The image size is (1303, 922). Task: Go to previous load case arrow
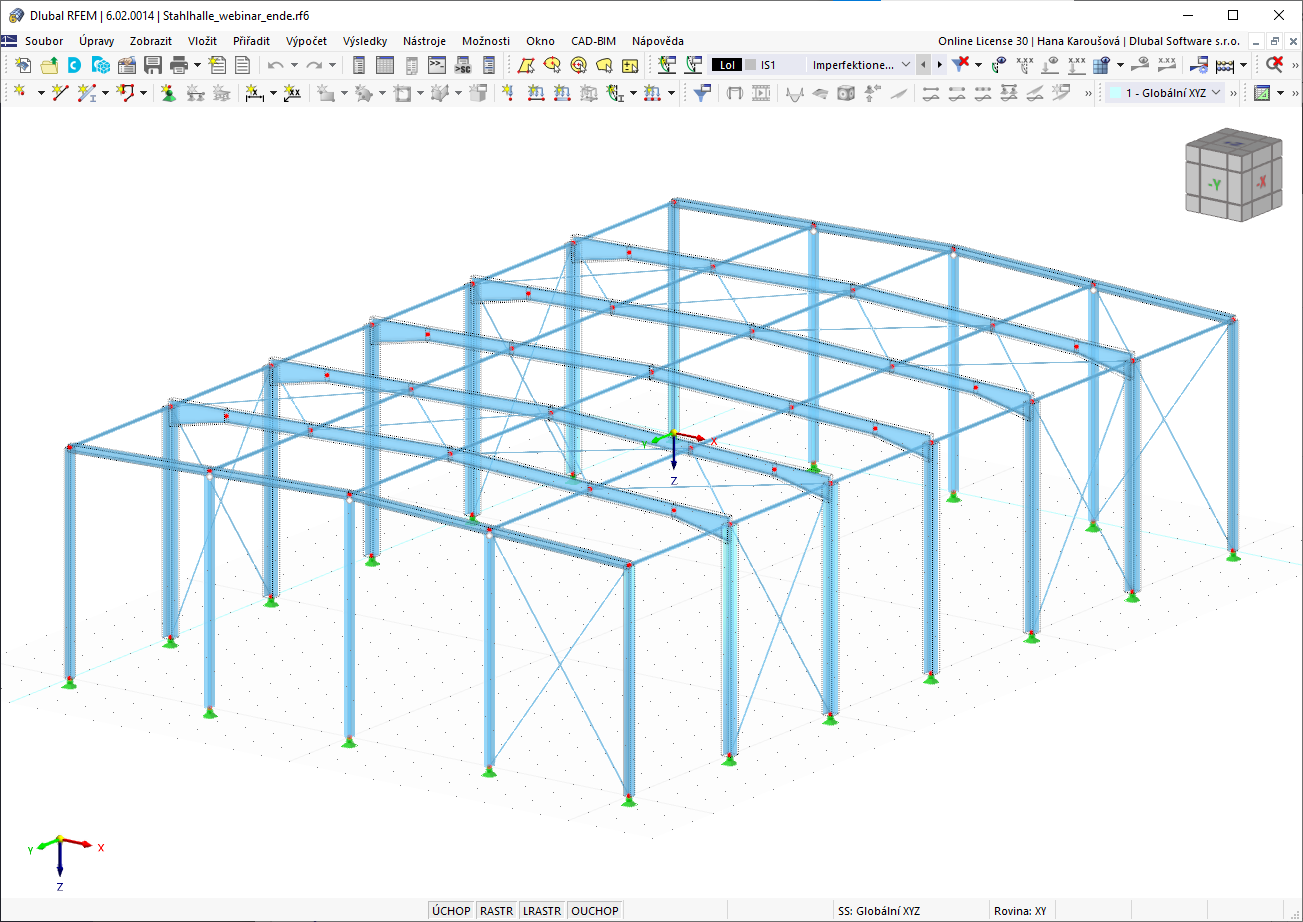[x=924, y=65]
